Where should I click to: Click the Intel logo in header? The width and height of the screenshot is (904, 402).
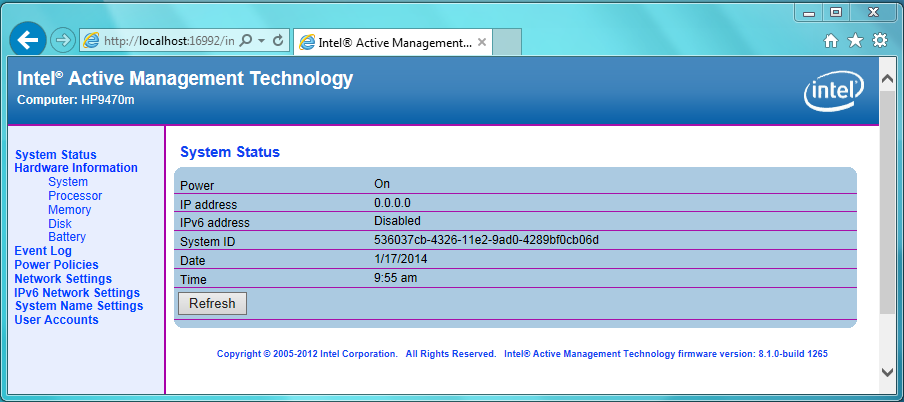[x=834, y=92]
